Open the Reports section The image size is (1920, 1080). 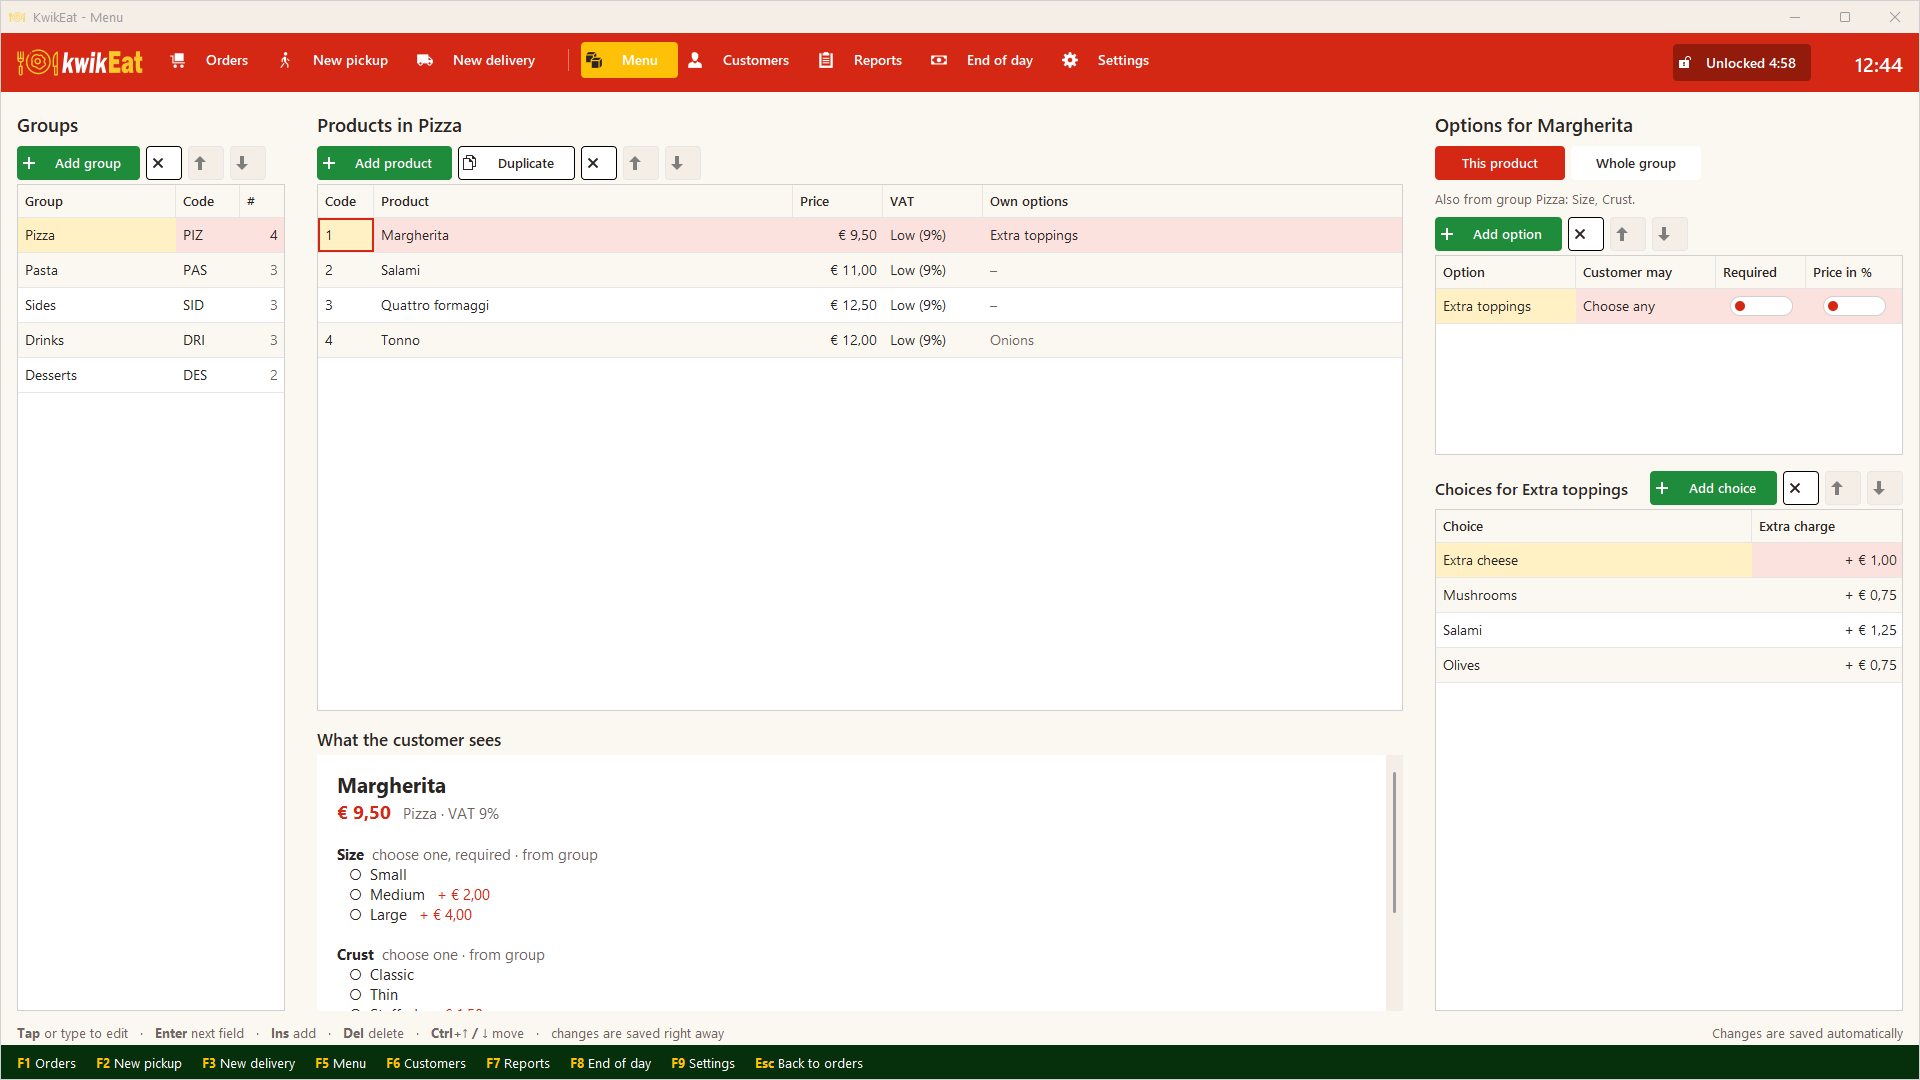click(x=860, y=60)
